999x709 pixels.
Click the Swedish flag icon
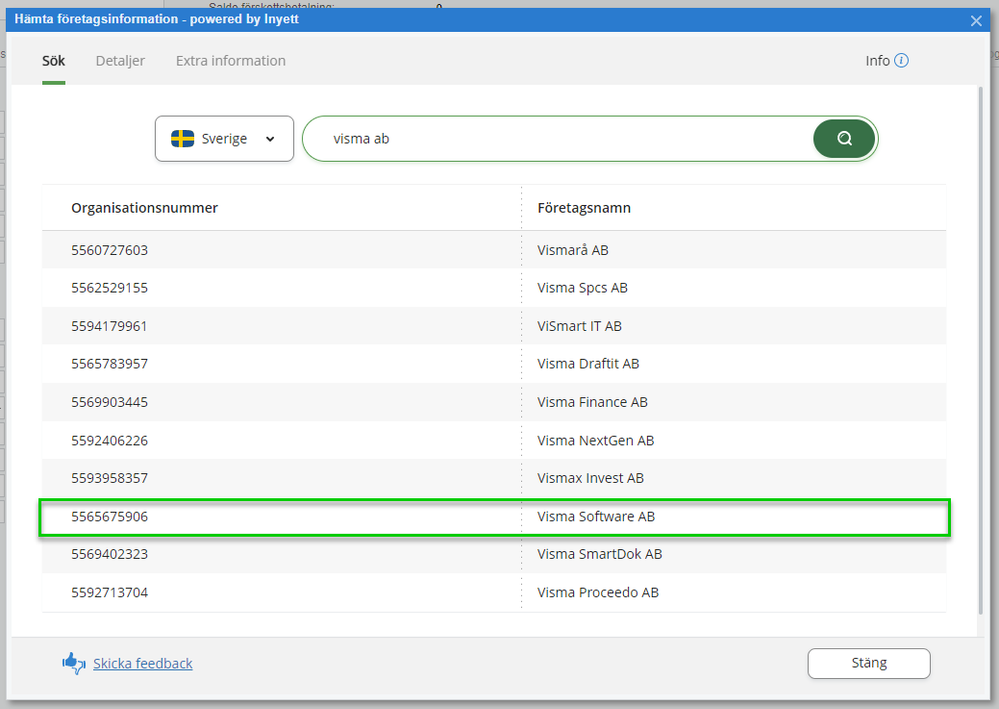182,139
